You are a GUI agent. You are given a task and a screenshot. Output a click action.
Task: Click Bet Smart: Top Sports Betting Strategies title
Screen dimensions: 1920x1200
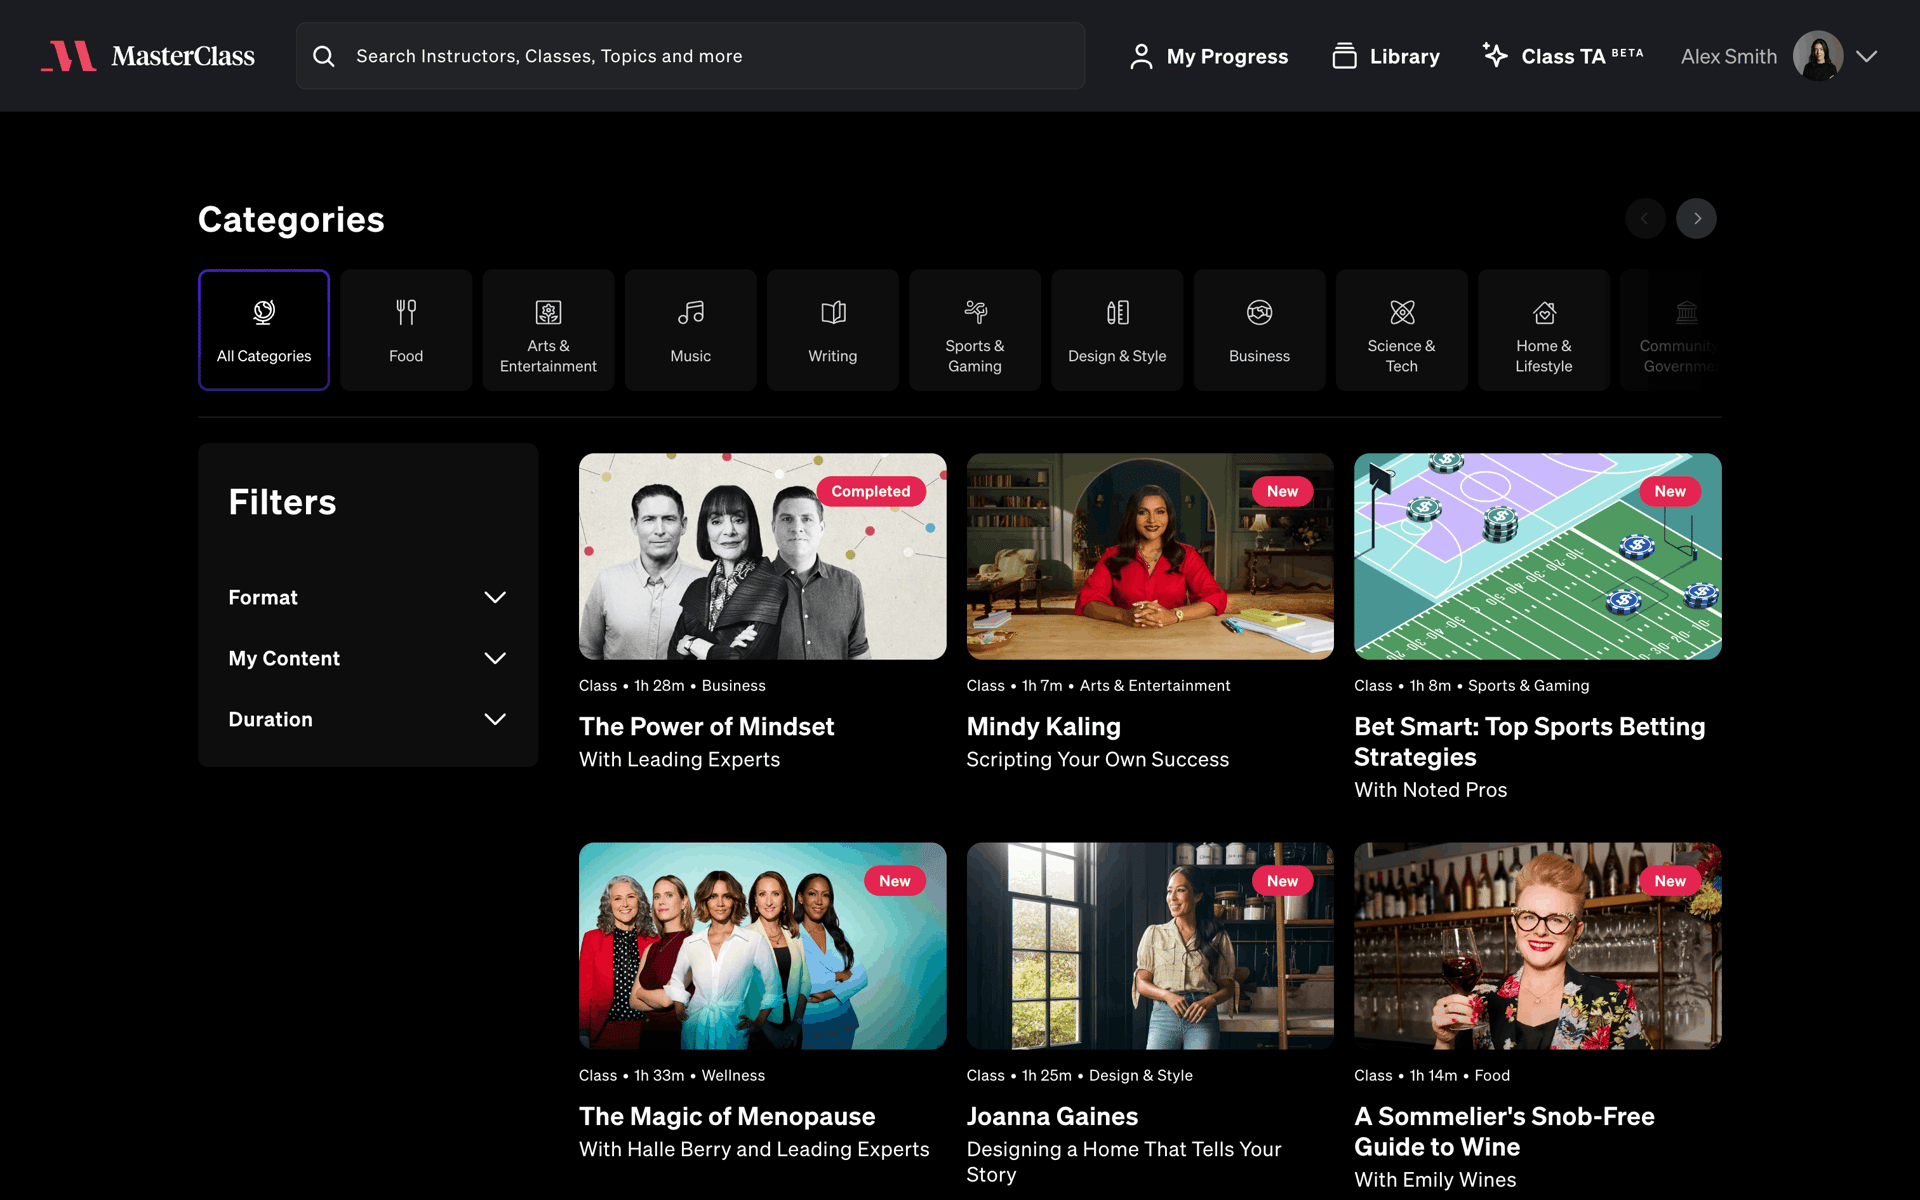pyautogui.click(x=1529, y=741)
